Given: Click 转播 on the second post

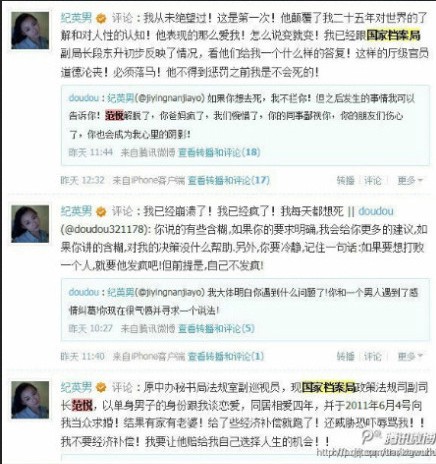Looking at the screenshot, I should tap(346, 357).
